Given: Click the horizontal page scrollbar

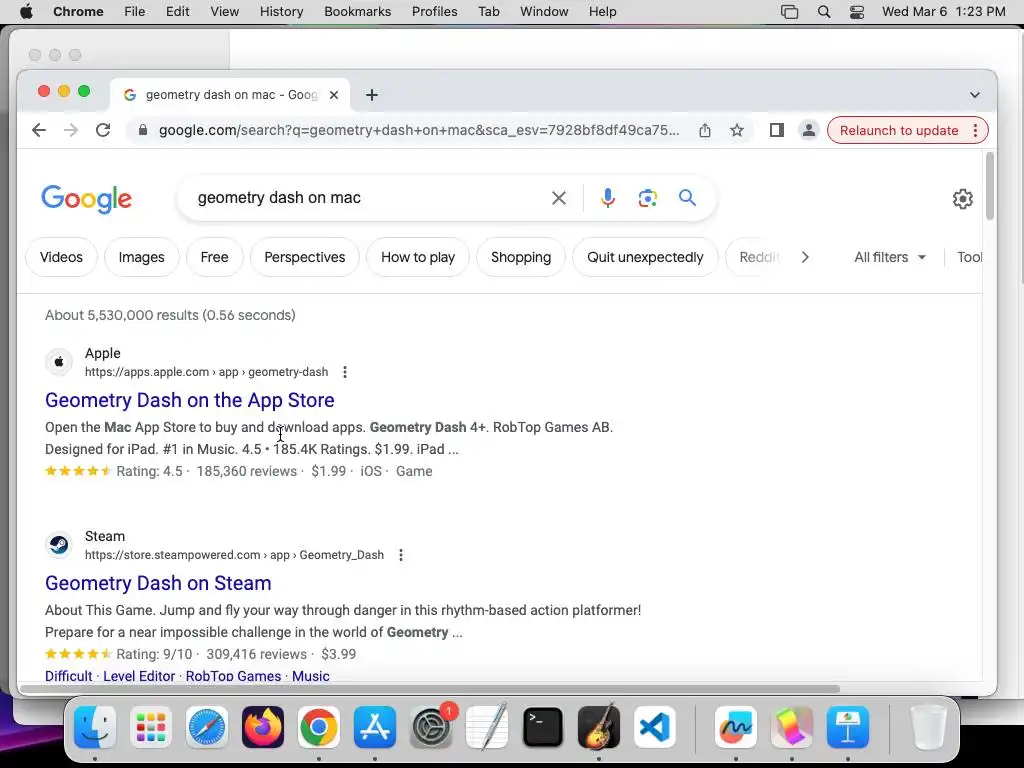Looking at the screenshot, I should (429, 689).
